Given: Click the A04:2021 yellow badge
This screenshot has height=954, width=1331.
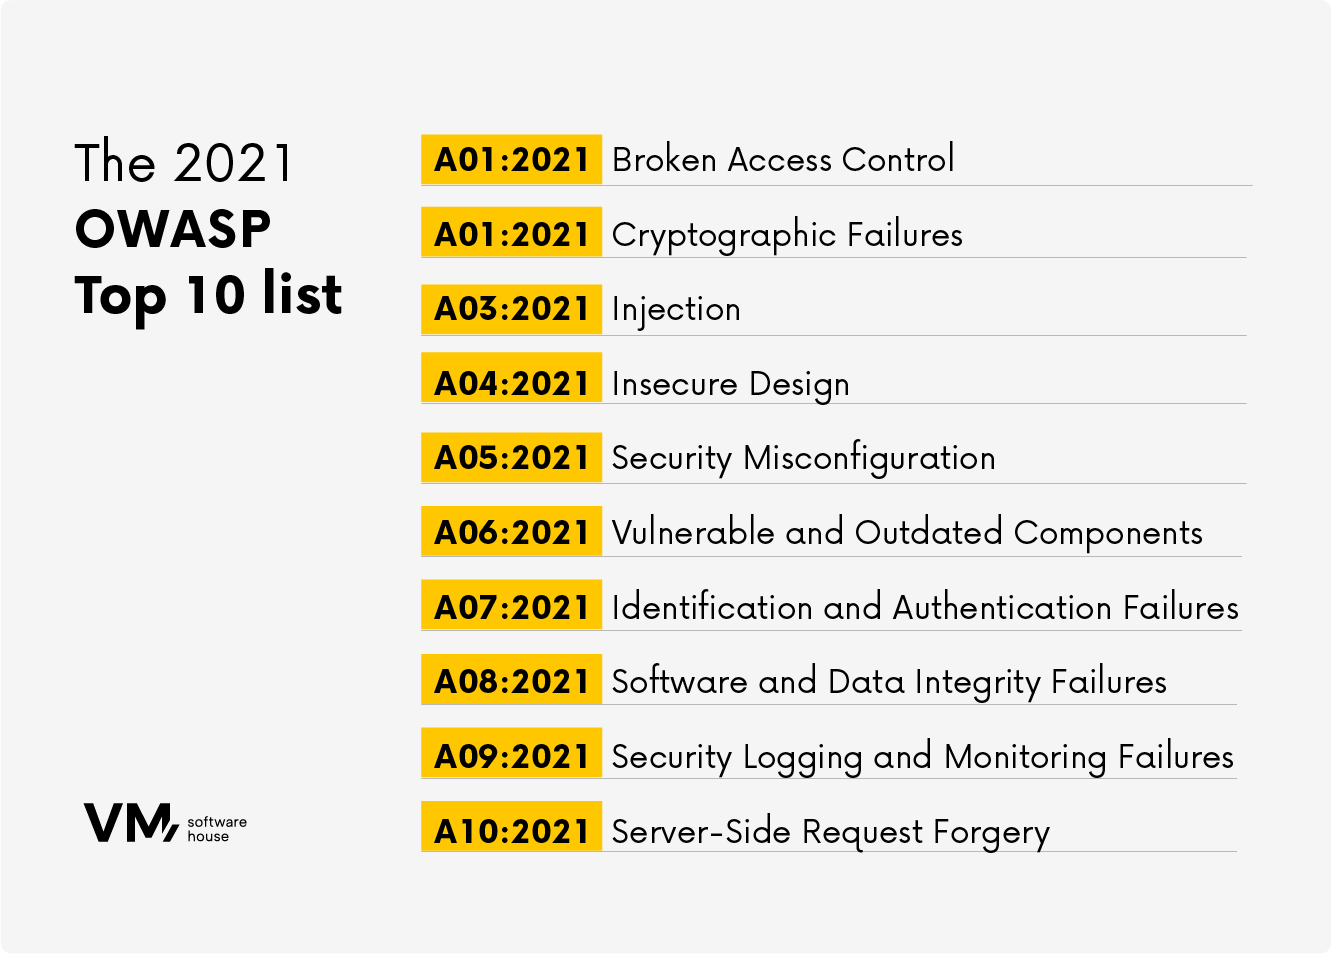Looking at the screenshot, I should (512, 383).
